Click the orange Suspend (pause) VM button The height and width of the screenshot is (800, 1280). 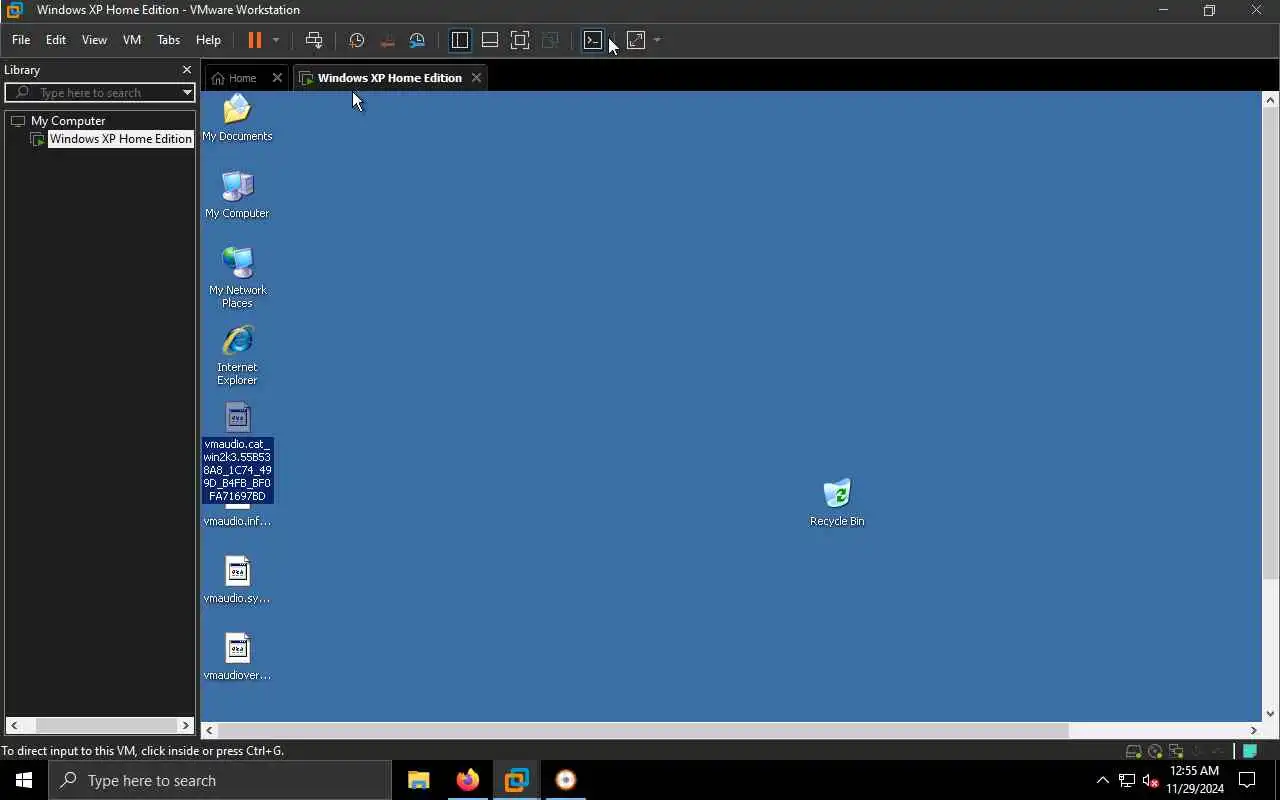click(x=254, y=40)
